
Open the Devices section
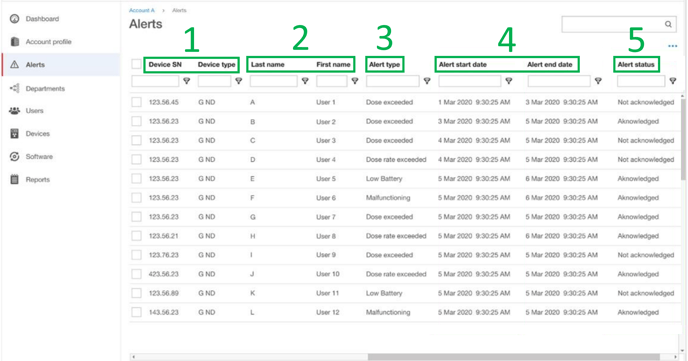pos(37,134)
